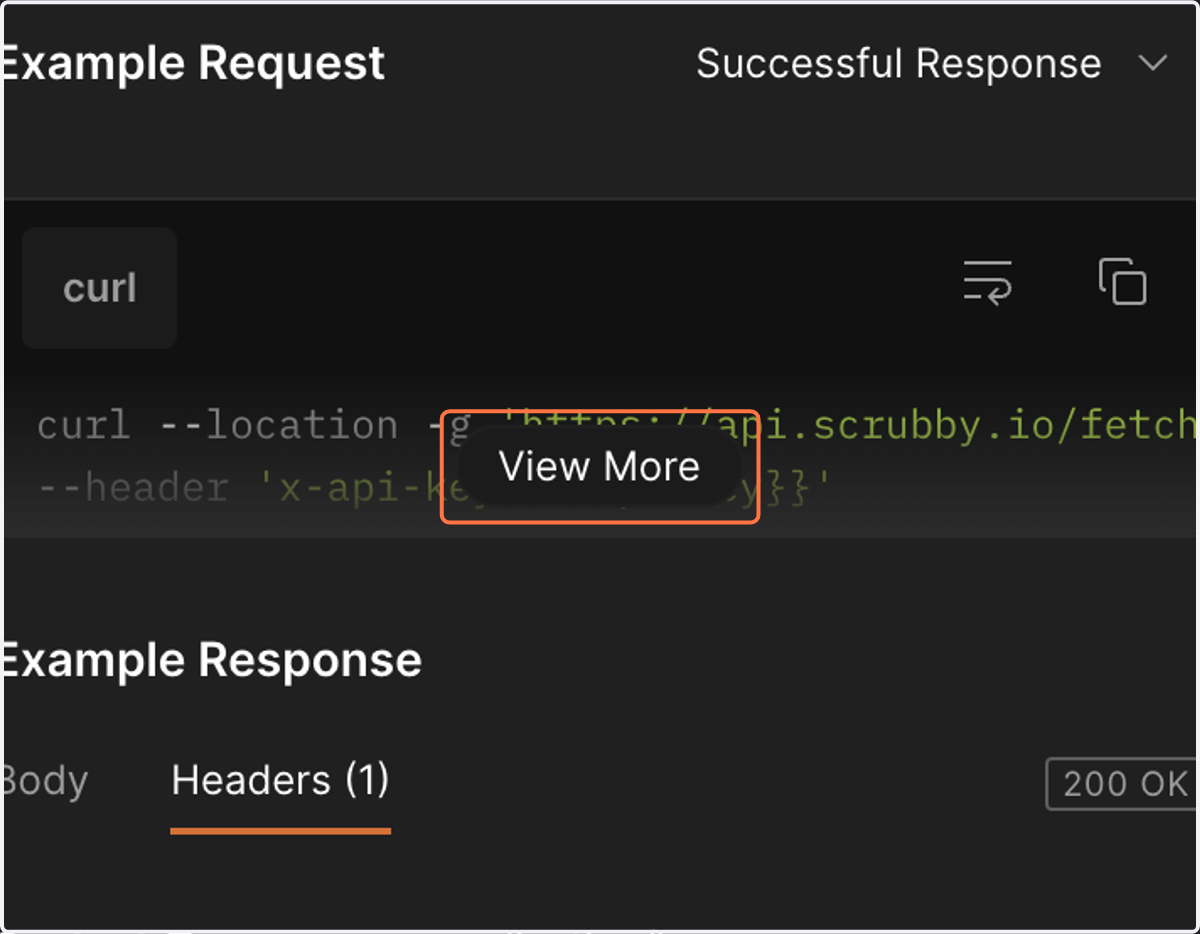Click the 200 OK status badge

(1122, 784)
